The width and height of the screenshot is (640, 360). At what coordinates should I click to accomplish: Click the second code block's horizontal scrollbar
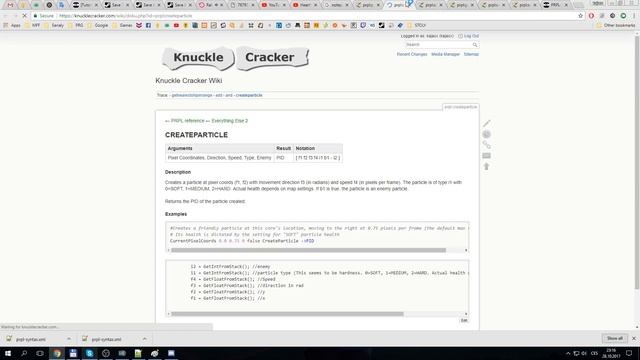tap(287, 314)
